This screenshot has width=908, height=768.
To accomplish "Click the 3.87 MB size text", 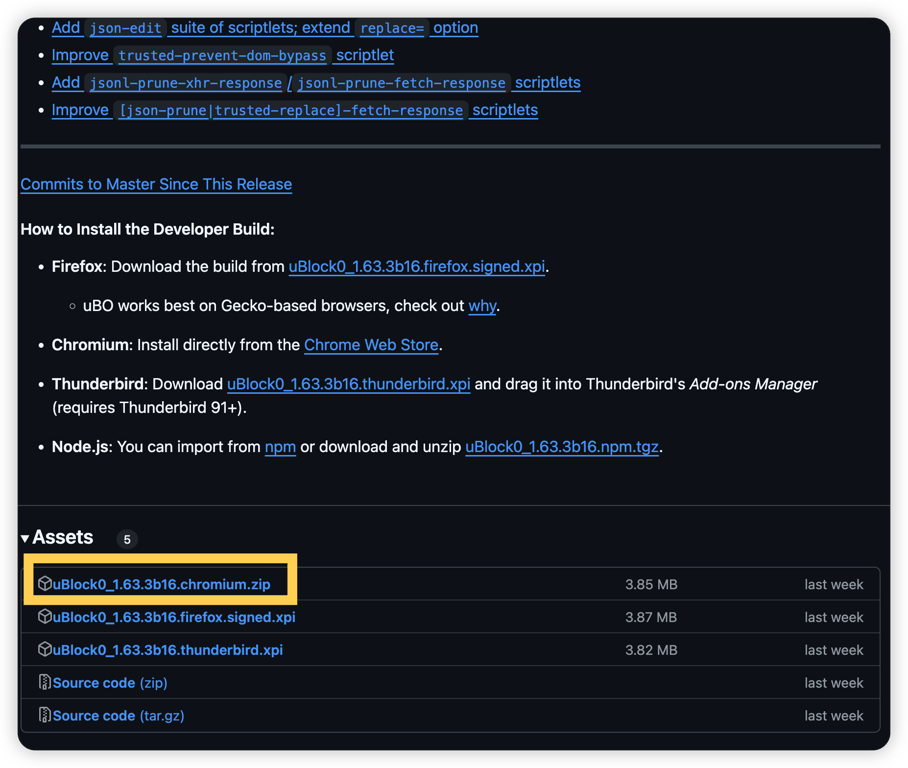I will pyautogui.click(x=651, y=617).
